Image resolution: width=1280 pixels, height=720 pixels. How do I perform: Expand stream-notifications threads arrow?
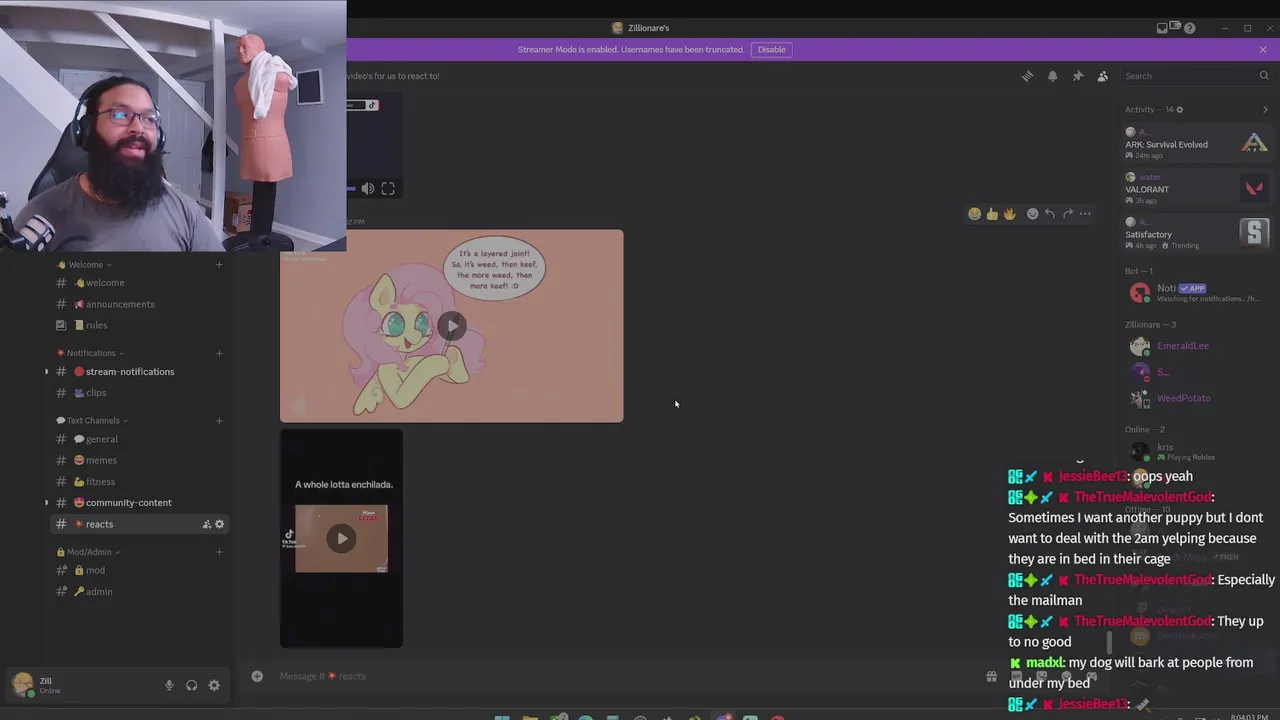pyautogui.click(x=46, y=372)
